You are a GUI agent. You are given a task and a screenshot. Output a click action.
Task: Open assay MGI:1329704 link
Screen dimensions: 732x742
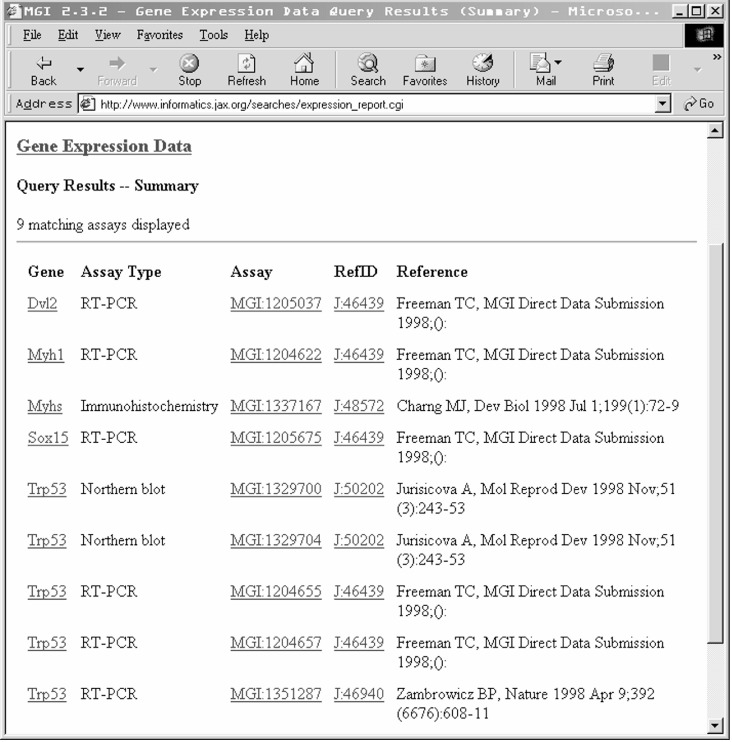click(x=276, y=540)
